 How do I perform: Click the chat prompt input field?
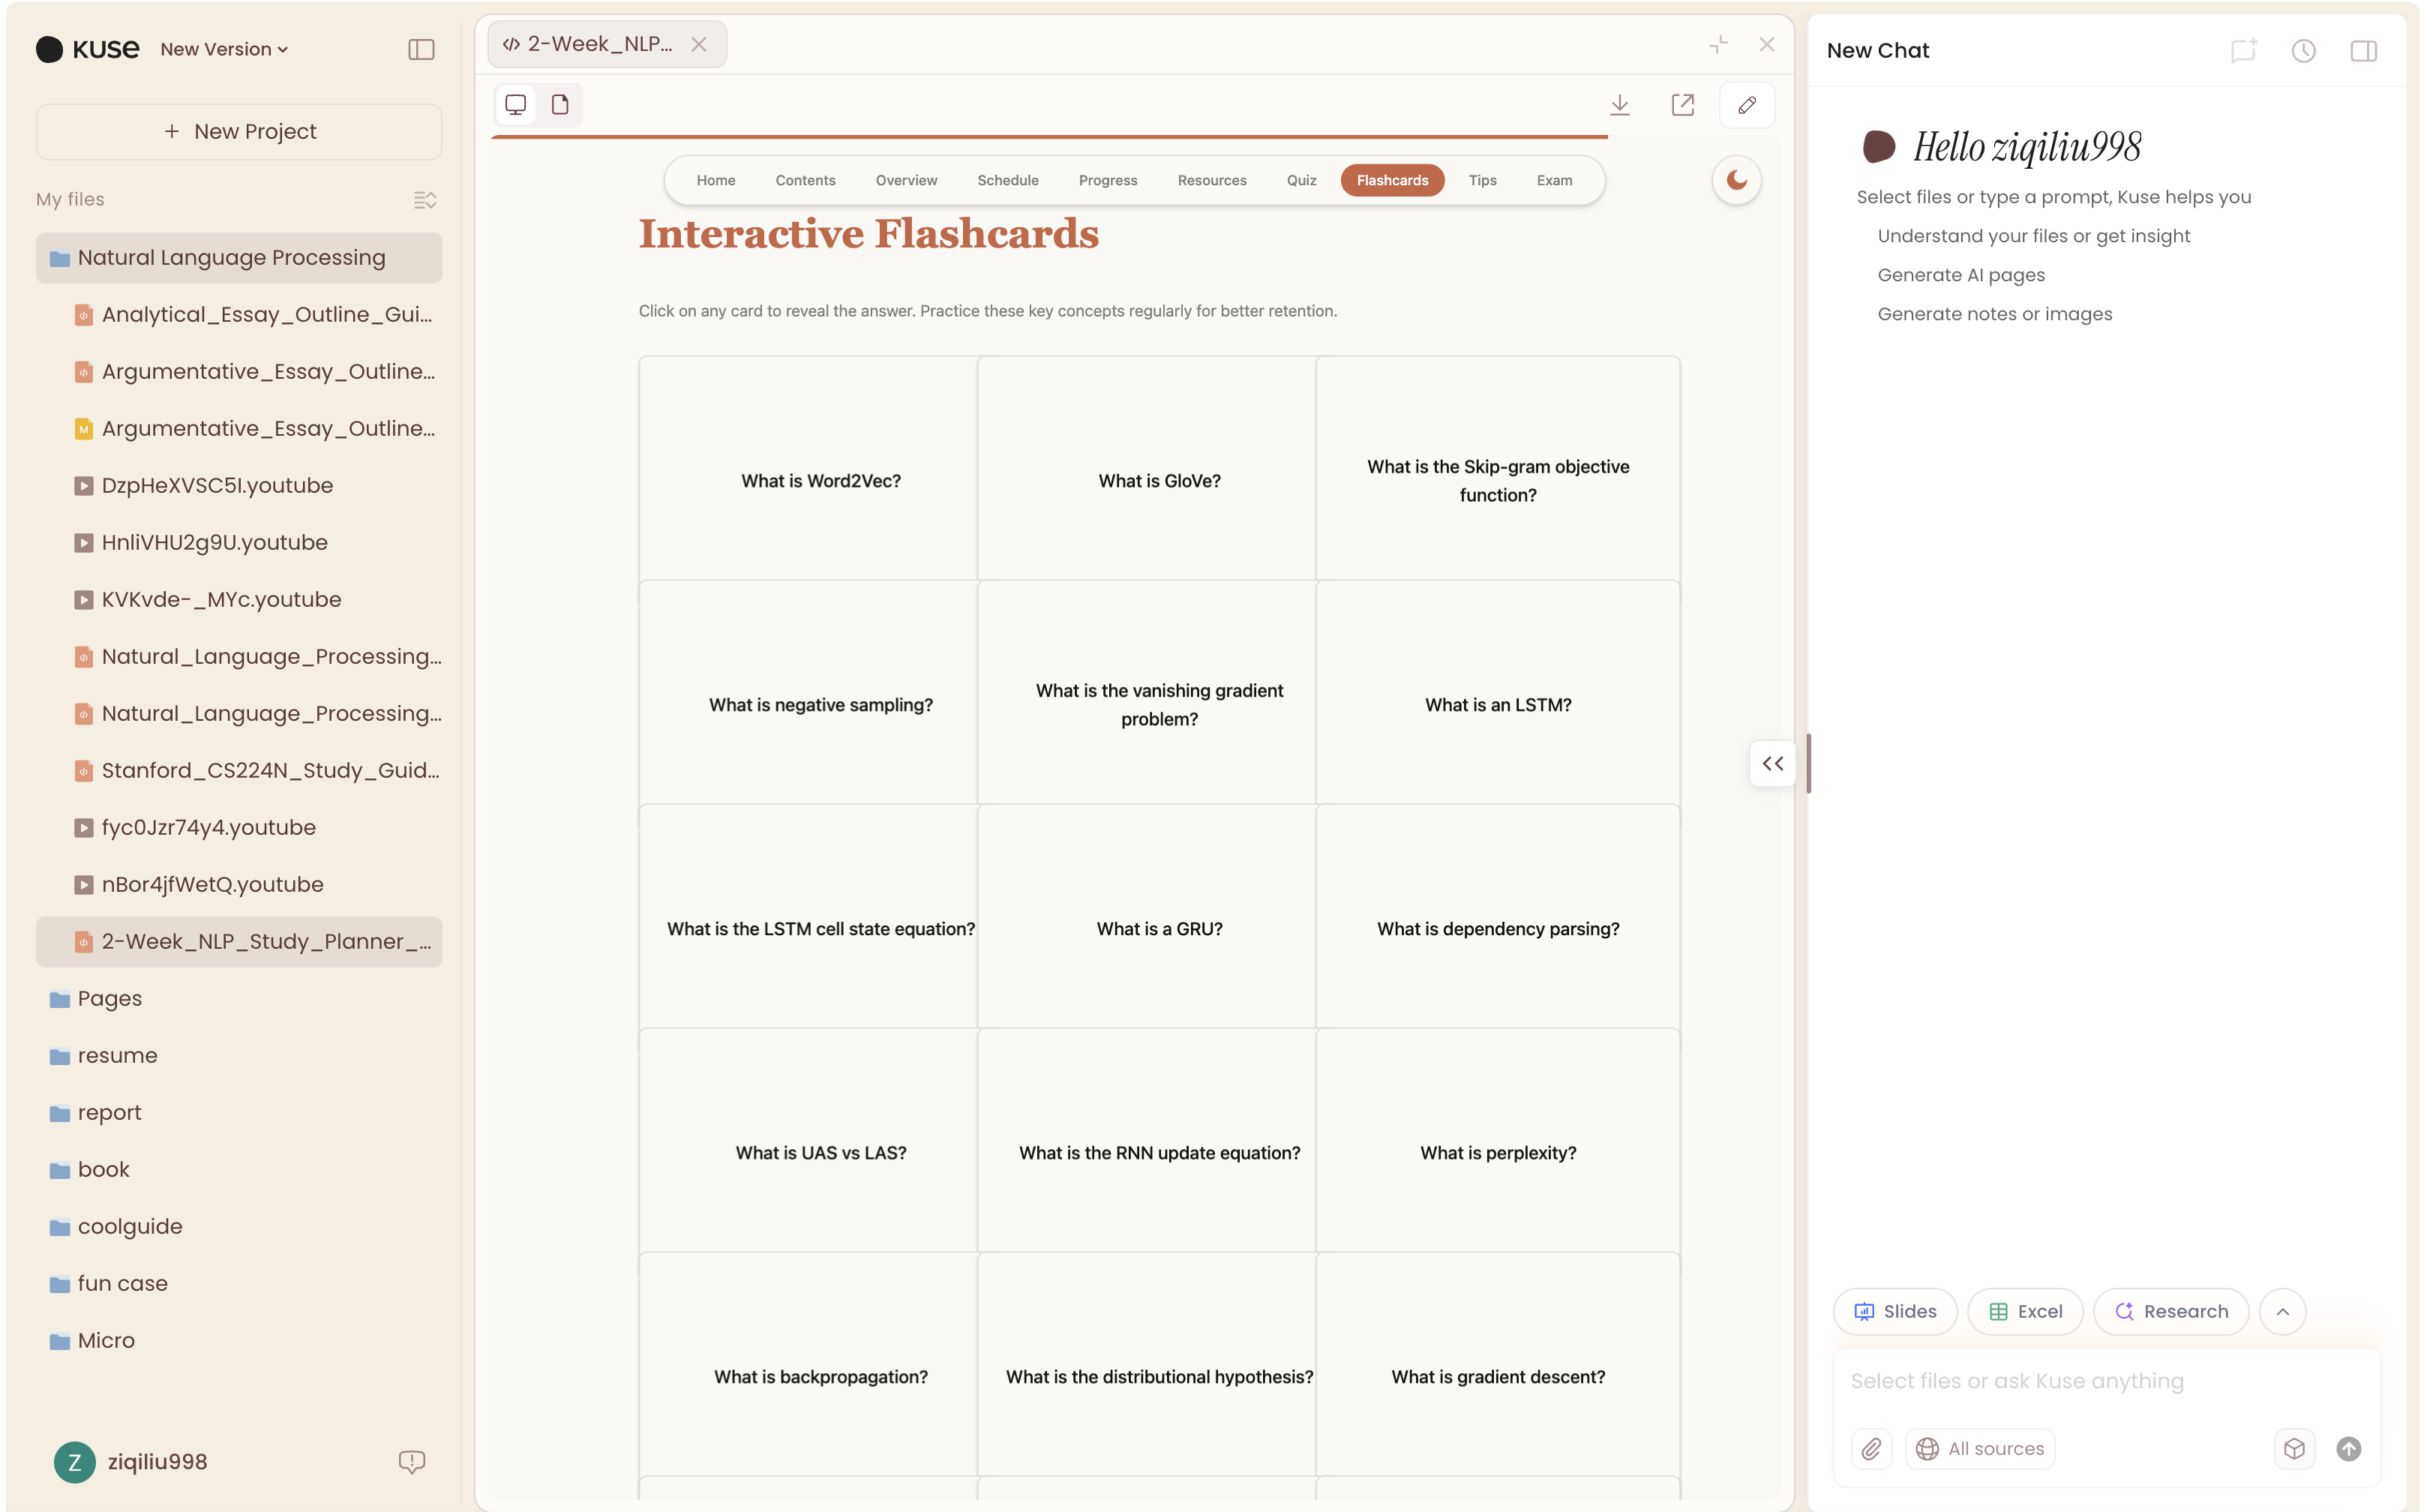(2100, 1381)
